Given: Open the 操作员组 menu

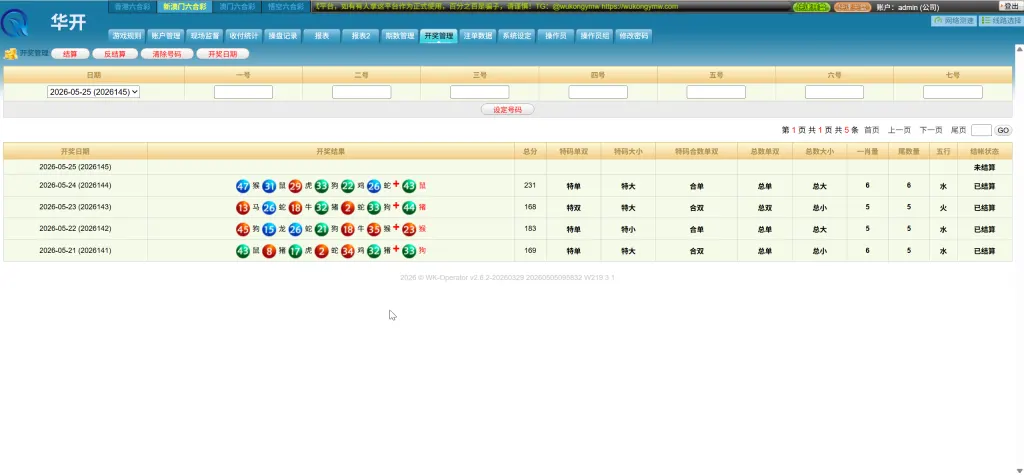Looking at the screenshot, I should tap(595, 36).
